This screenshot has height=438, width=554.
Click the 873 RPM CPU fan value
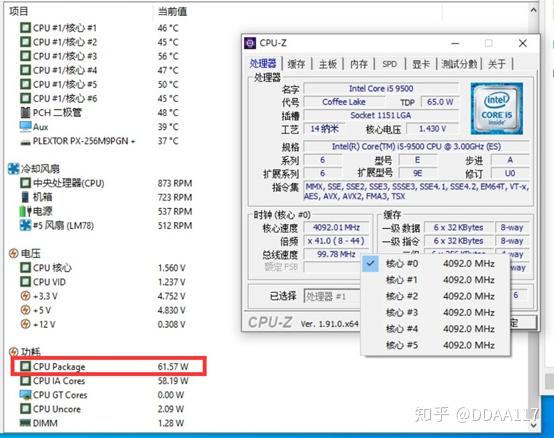(175, 183)
